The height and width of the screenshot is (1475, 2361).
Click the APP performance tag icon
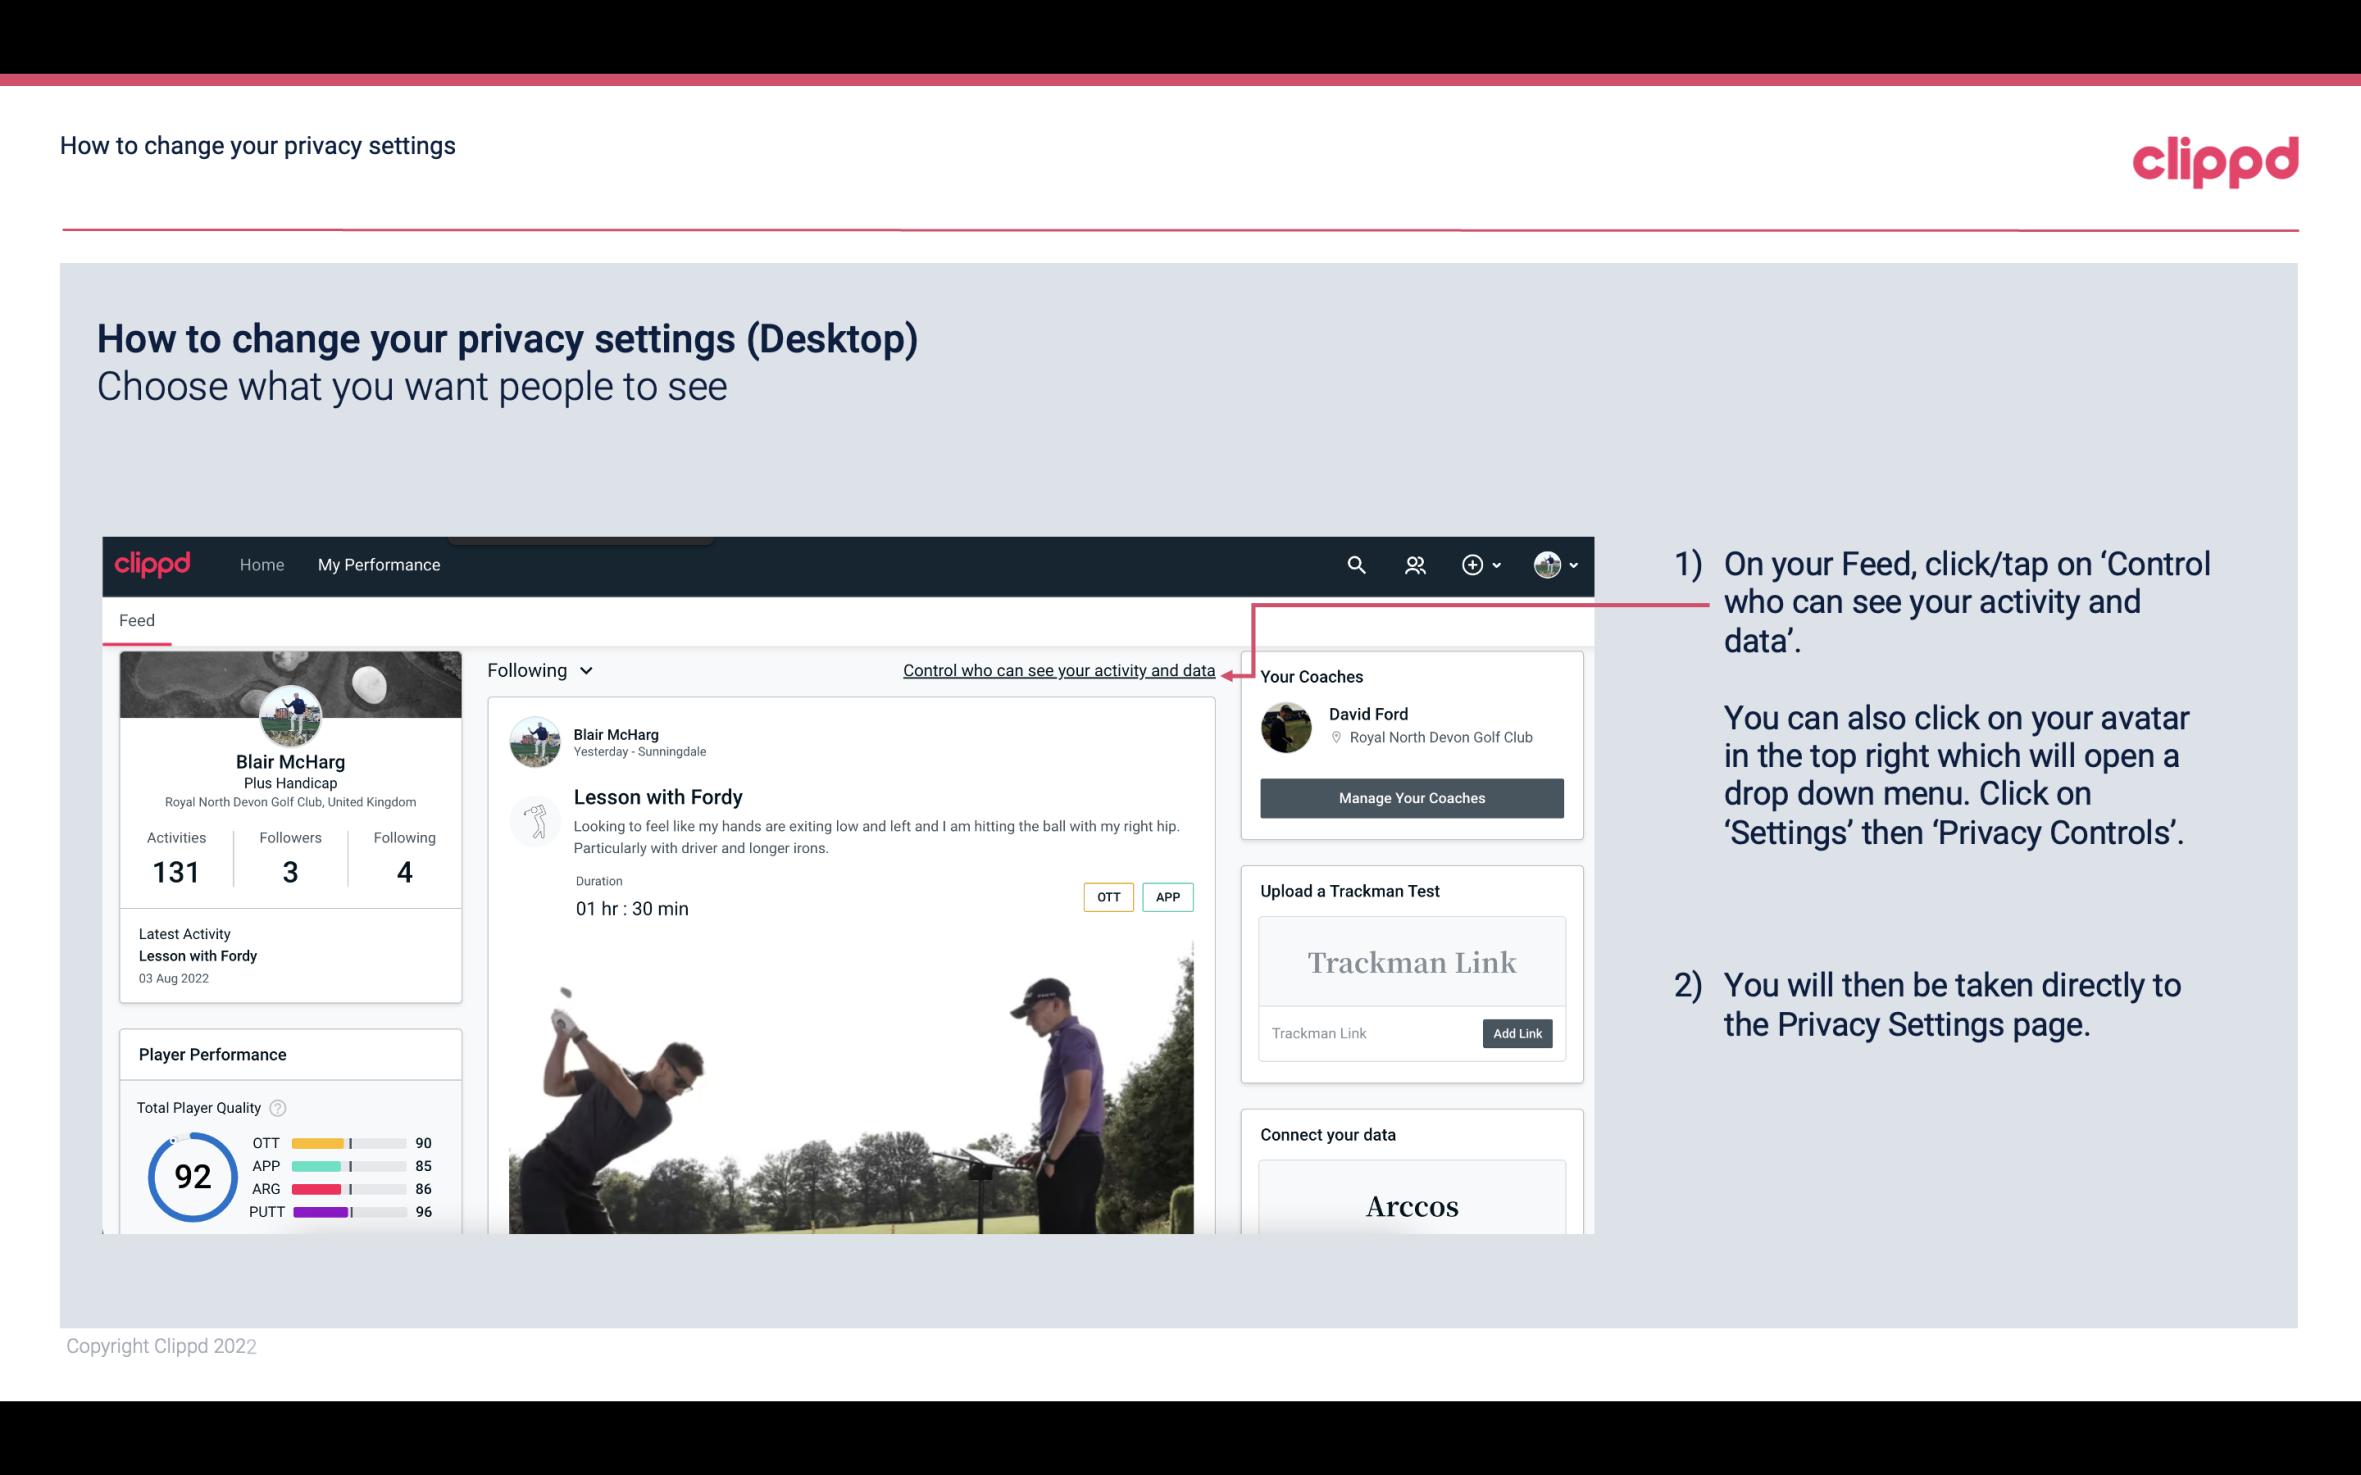[1169, 897]
